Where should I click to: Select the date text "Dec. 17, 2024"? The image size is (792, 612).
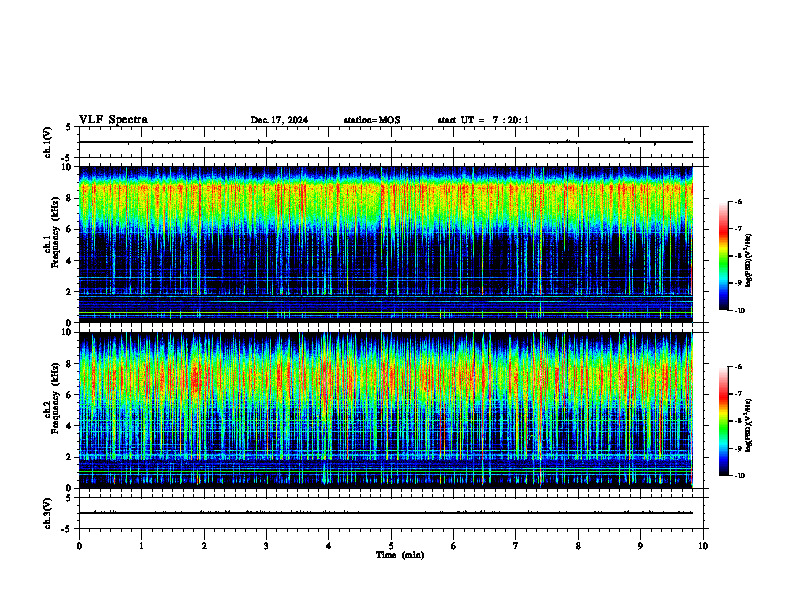[x=279, y=120]
